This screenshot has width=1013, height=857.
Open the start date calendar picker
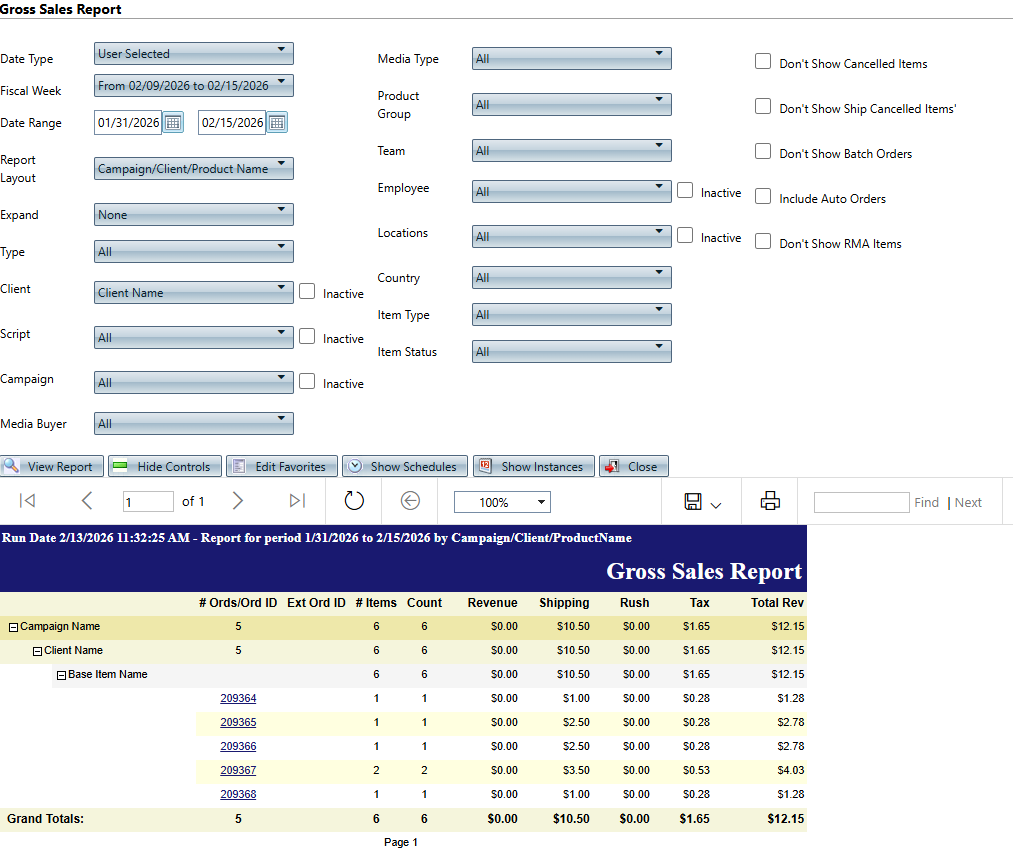[173, 123]
